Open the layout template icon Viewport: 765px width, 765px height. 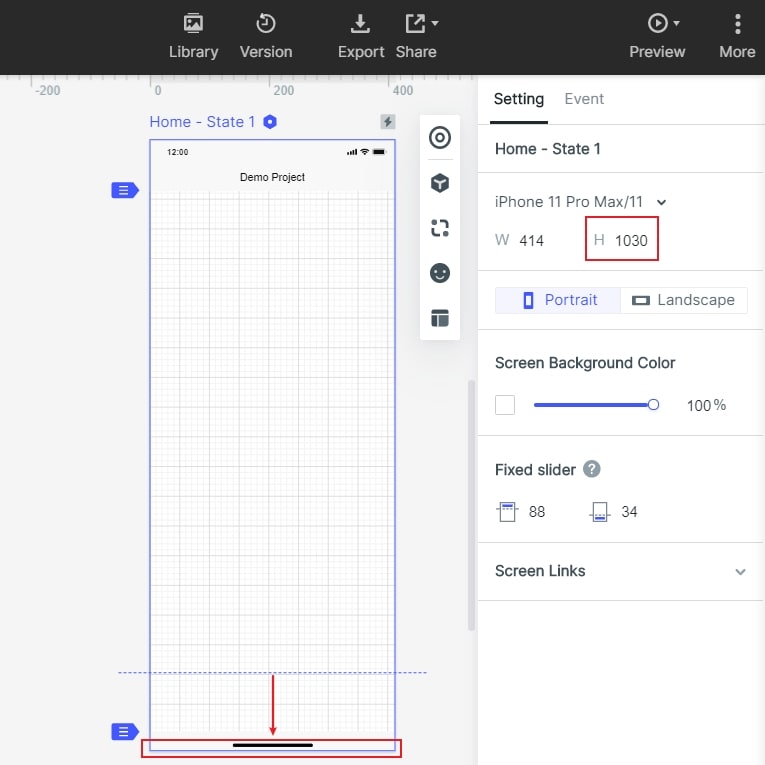coord(440,318)
